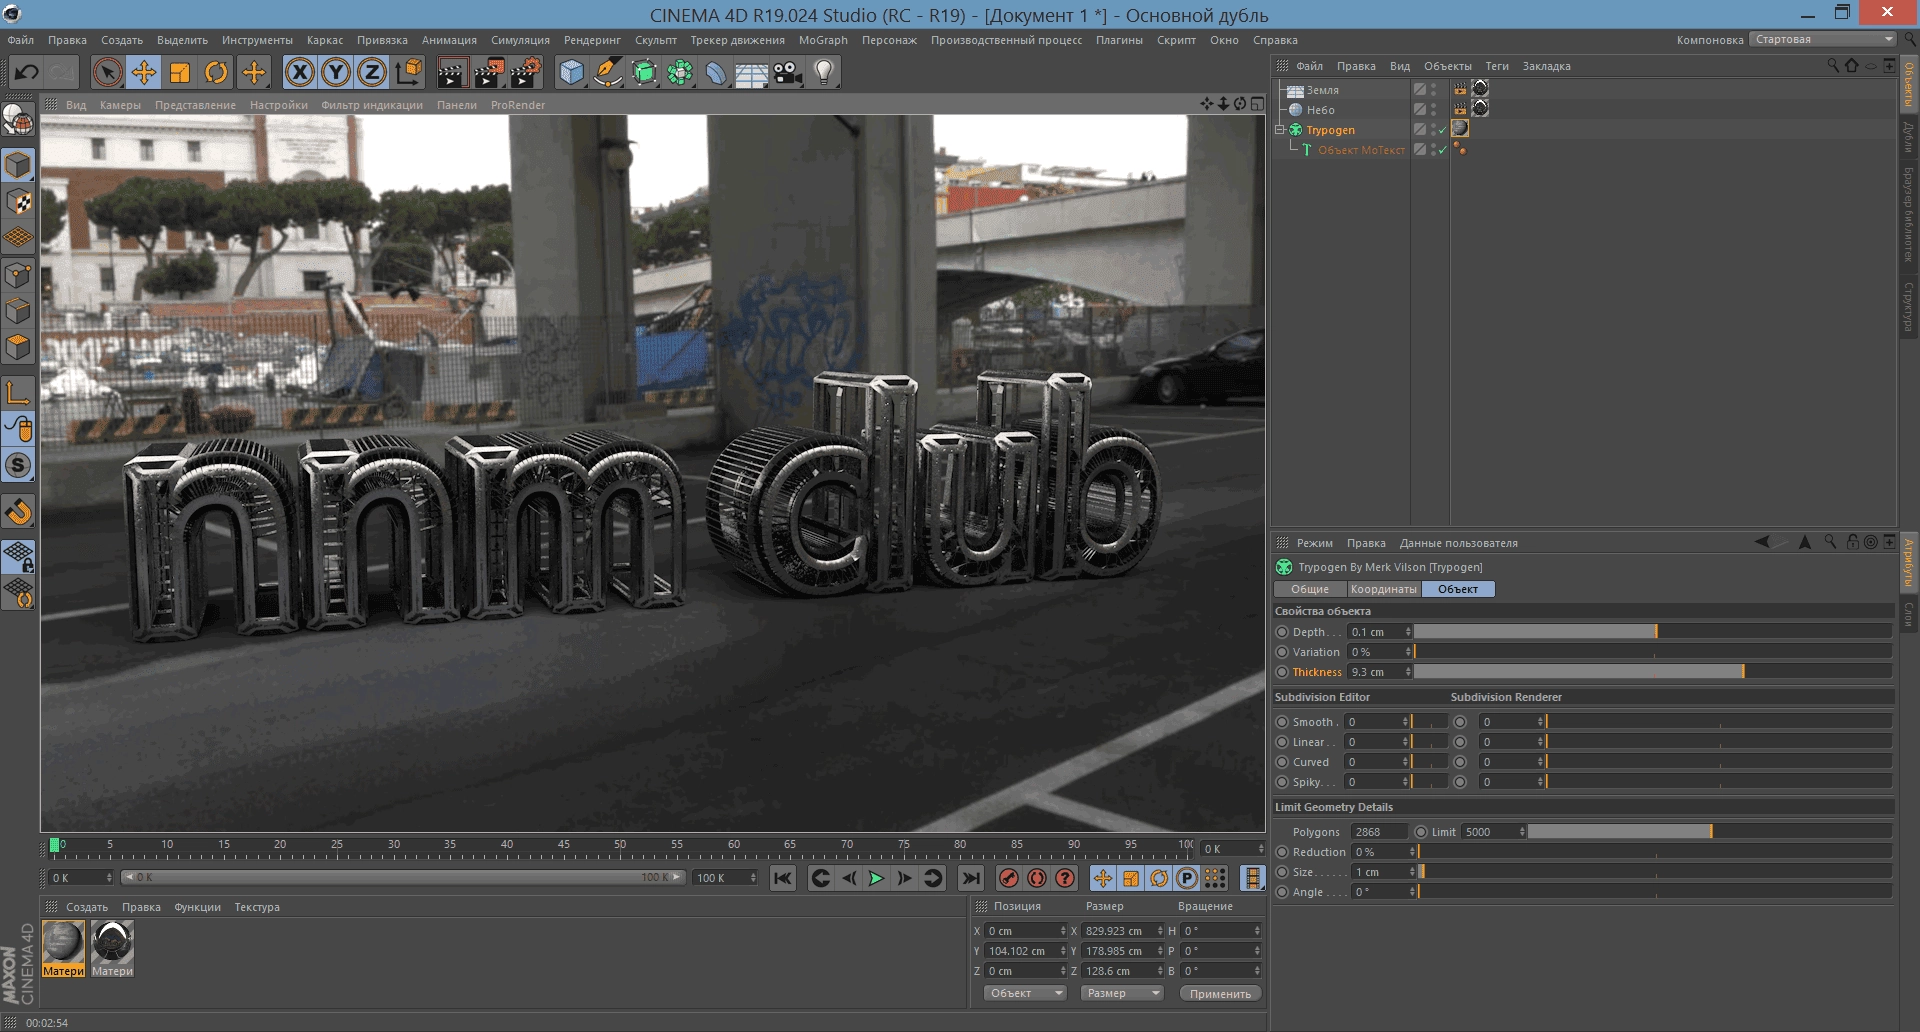Viewport: 1920px width, 1032px height.
Task: Add a Cube primitive
Action: click(571, 72)
